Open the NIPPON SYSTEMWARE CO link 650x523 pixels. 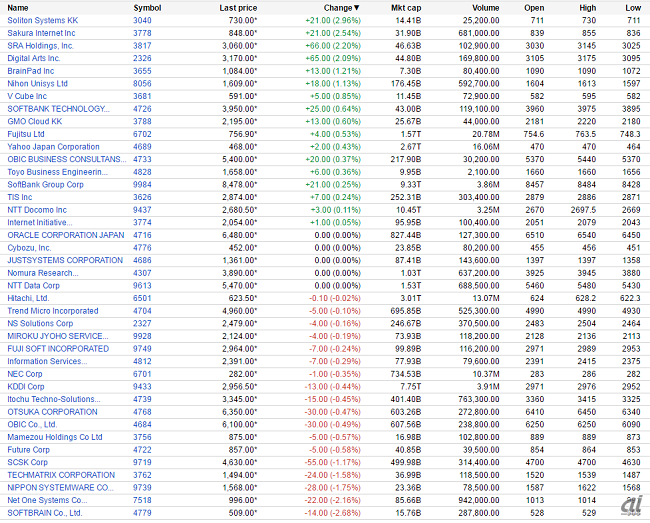pyautogui.click(x=60, y=488)
